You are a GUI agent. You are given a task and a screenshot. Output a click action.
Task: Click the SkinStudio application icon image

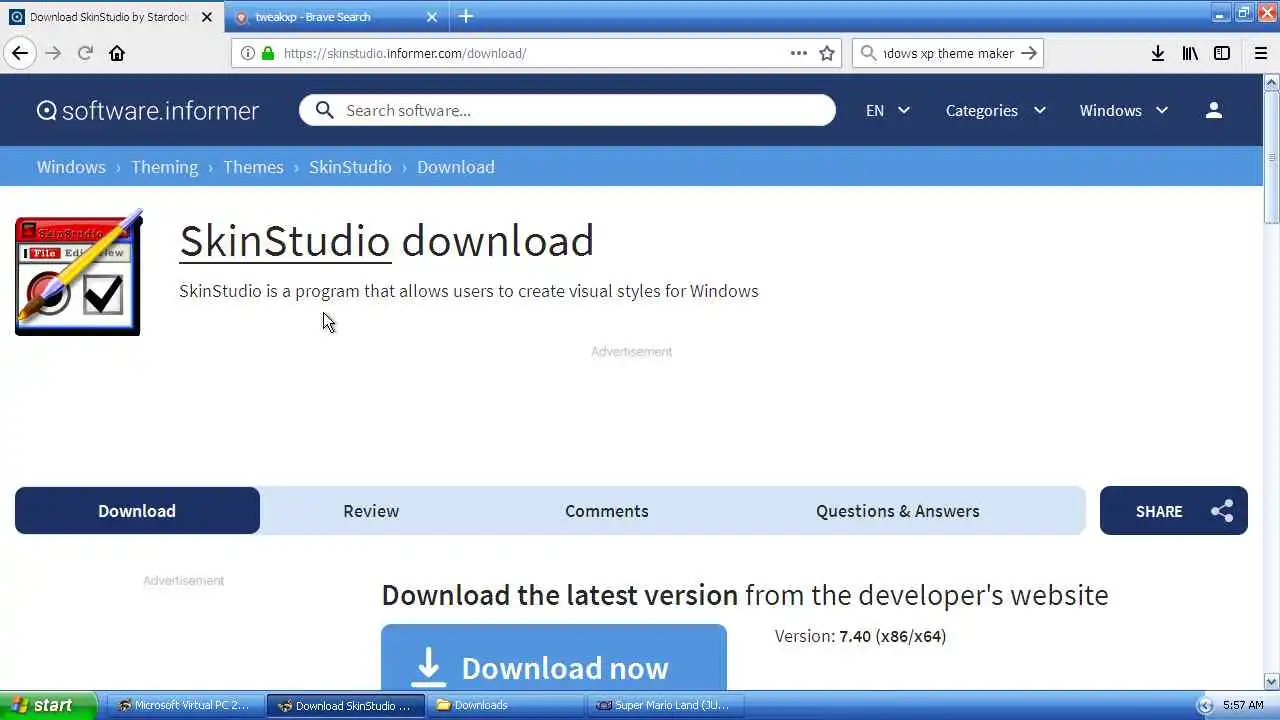coord(79,272)
